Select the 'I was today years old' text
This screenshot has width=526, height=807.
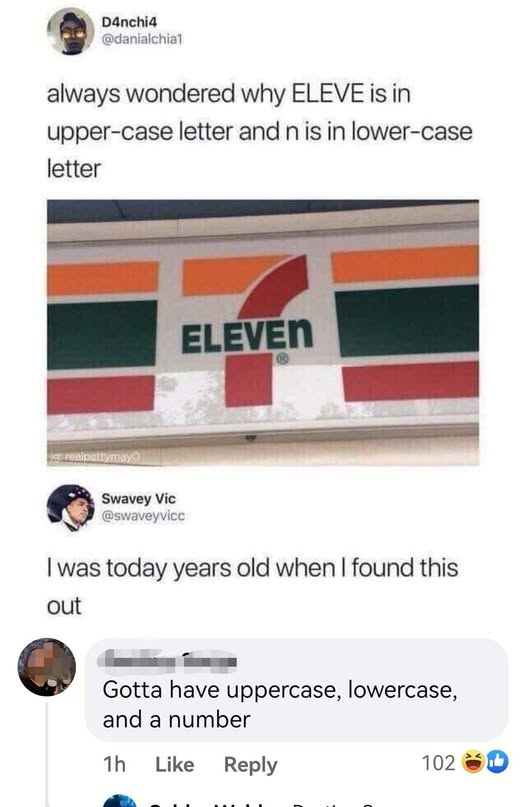[252, 587]
